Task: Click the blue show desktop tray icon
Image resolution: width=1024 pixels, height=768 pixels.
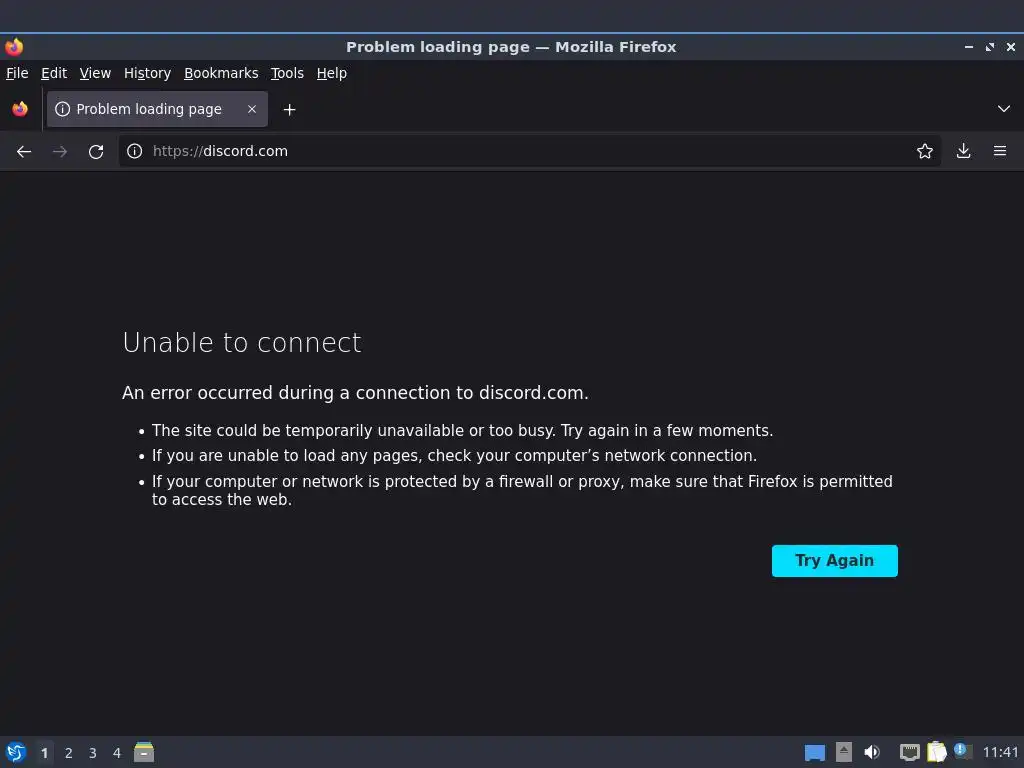Action: click(814, 753)
